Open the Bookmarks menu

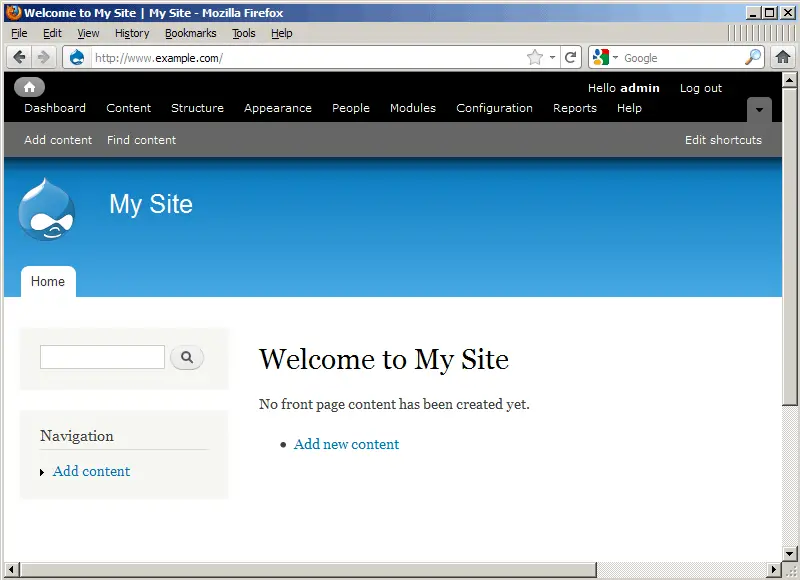click(190, 33)
